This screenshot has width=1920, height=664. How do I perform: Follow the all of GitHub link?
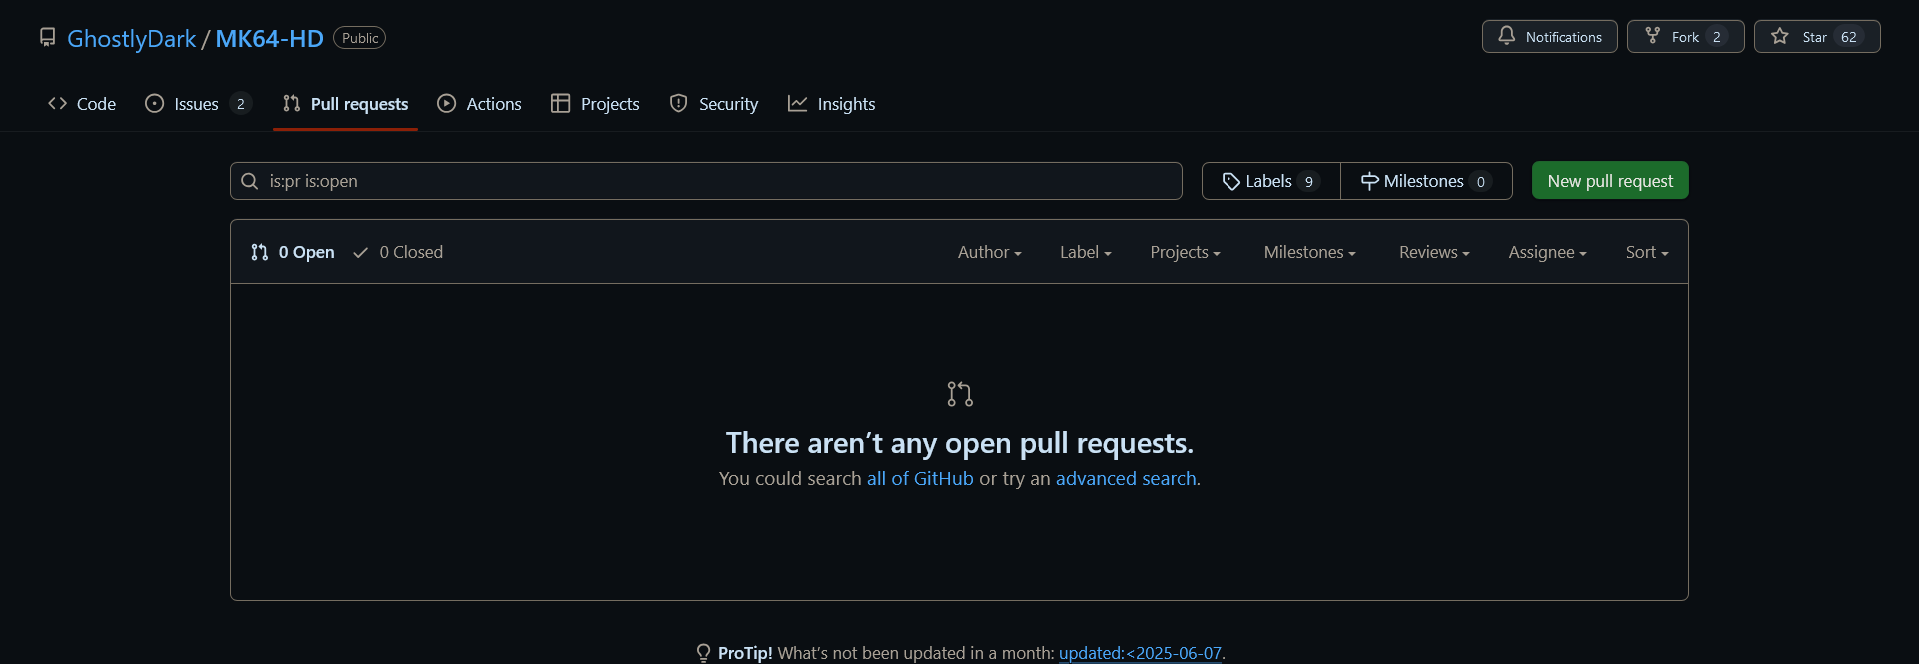click(920, 479)
